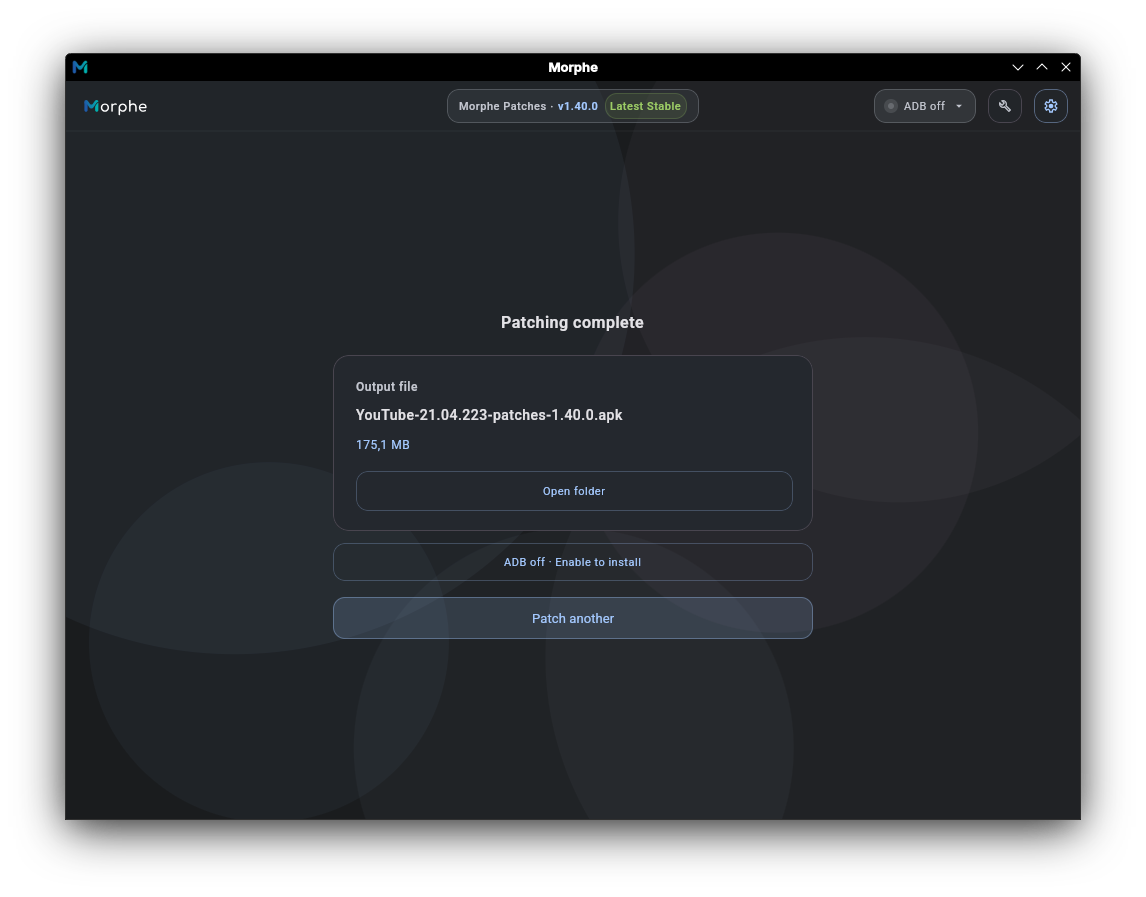1146x897 pixels.
Task: Select the output file name YouTube-21.04.223-patches-1.40.0.apk
Action: [x=489, y=415]
